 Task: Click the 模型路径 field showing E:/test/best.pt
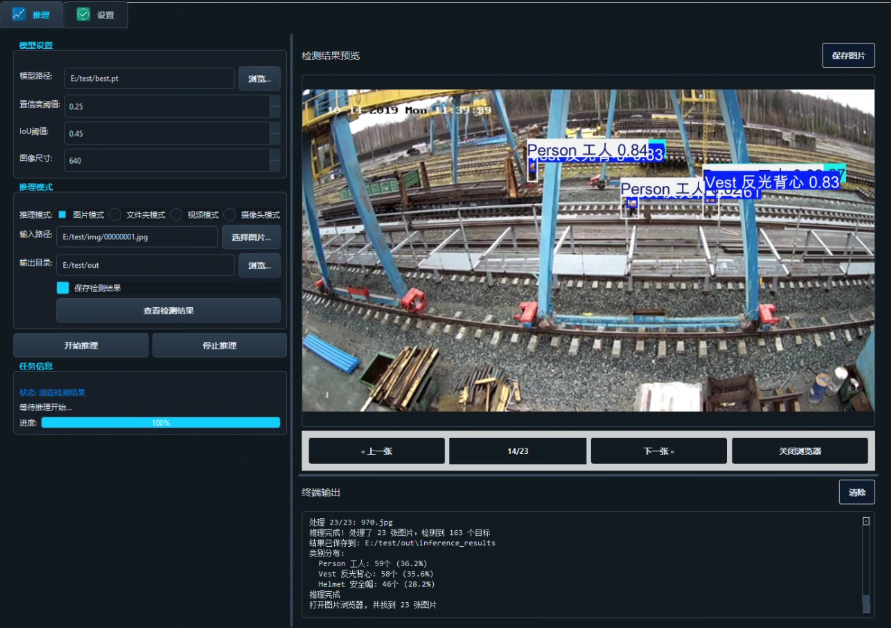(x=149, y=78)
